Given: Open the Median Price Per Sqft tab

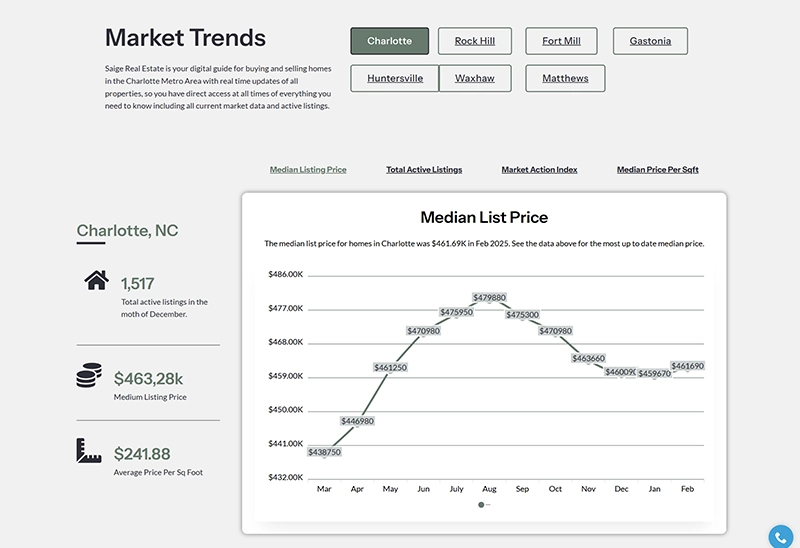Looking at the screenshot, I should point(657,170).
